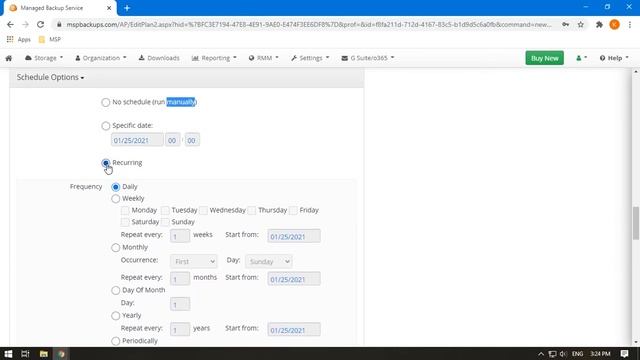The image size is (640, 360).
Task: Click the browser back arrow
Action: (10, 24)
